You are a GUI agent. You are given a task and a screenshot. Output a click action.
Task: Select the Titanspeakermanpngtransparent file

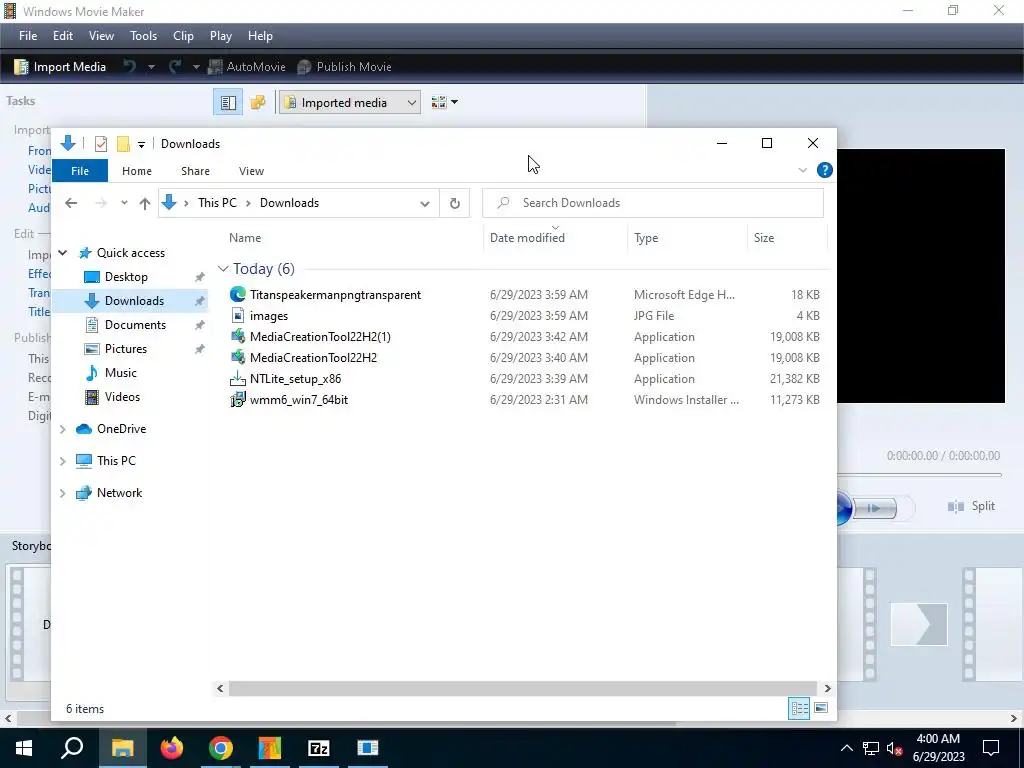point(335,295)
